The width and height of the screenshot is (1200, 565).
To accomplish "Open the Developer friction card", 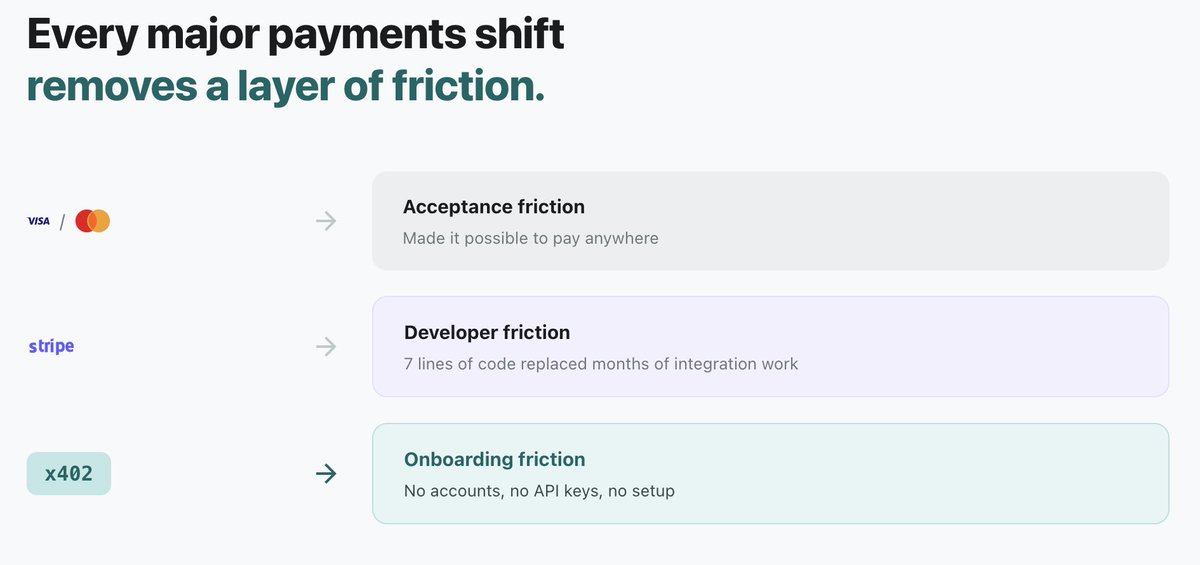I will click(x=770, y=347).
